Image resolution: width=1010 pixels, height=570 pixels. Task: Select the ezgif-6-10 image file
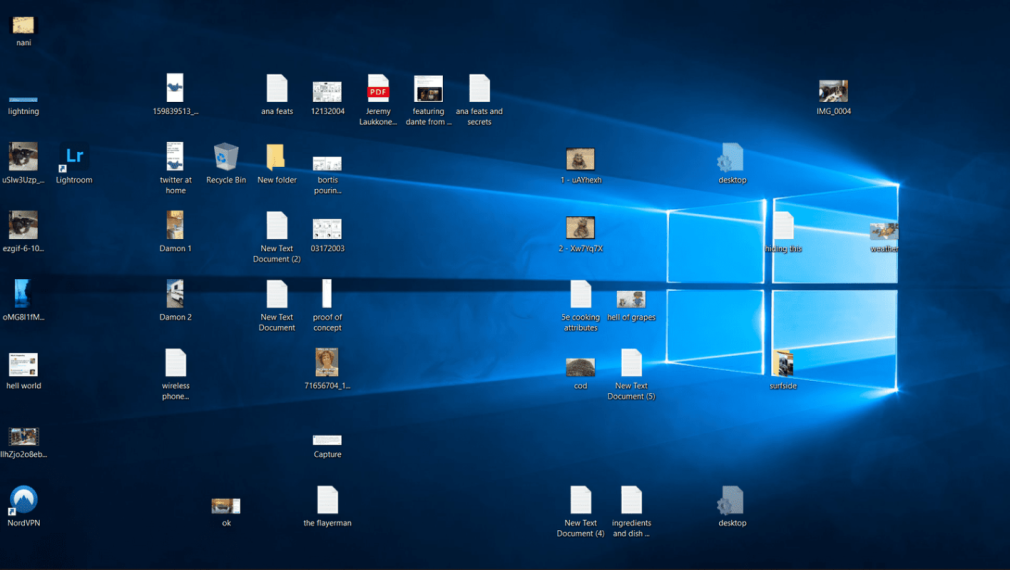click(23, 232)
